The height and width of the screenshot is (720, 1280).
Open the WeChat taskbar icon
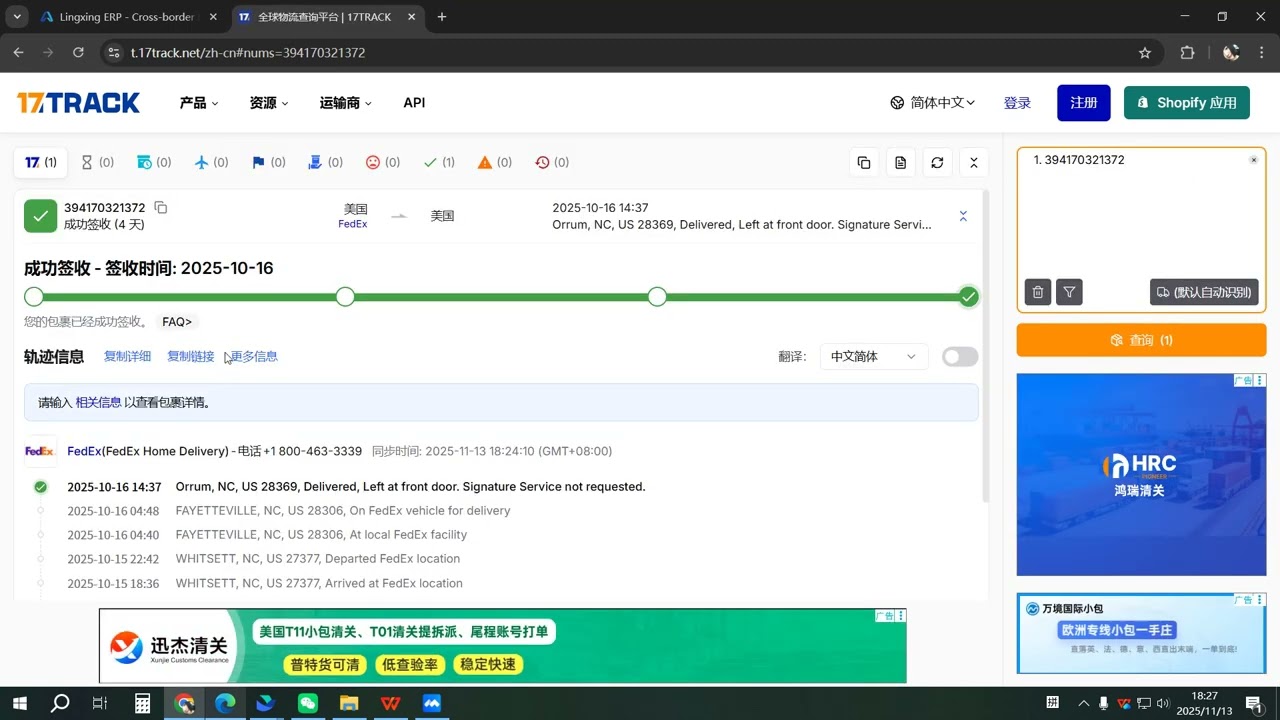(x=308, y=703)
